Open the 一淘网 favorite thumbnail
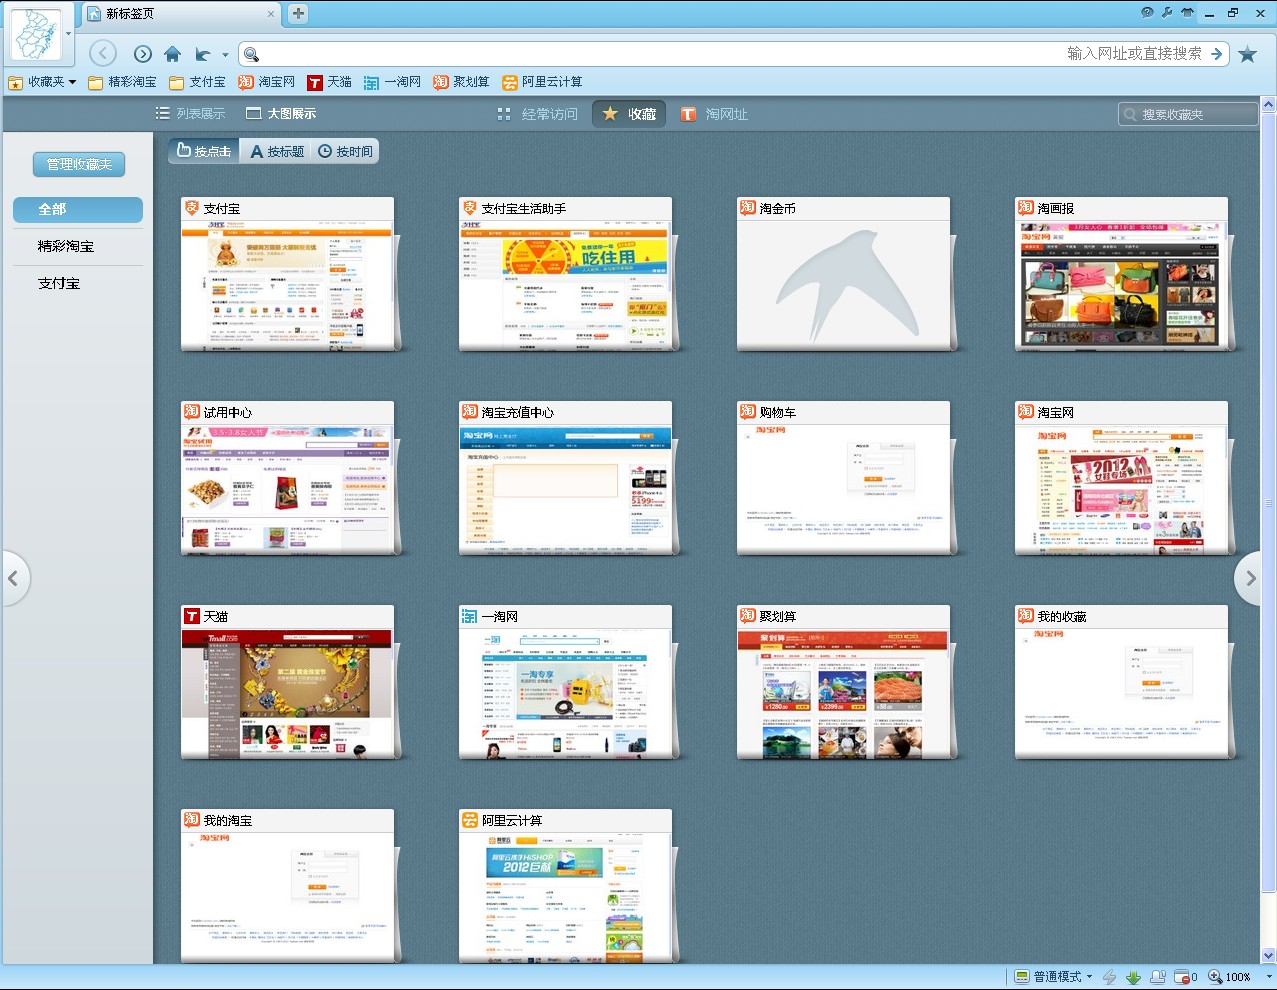The width and height of the screenshot is (1277, 990). click(566, 682)
